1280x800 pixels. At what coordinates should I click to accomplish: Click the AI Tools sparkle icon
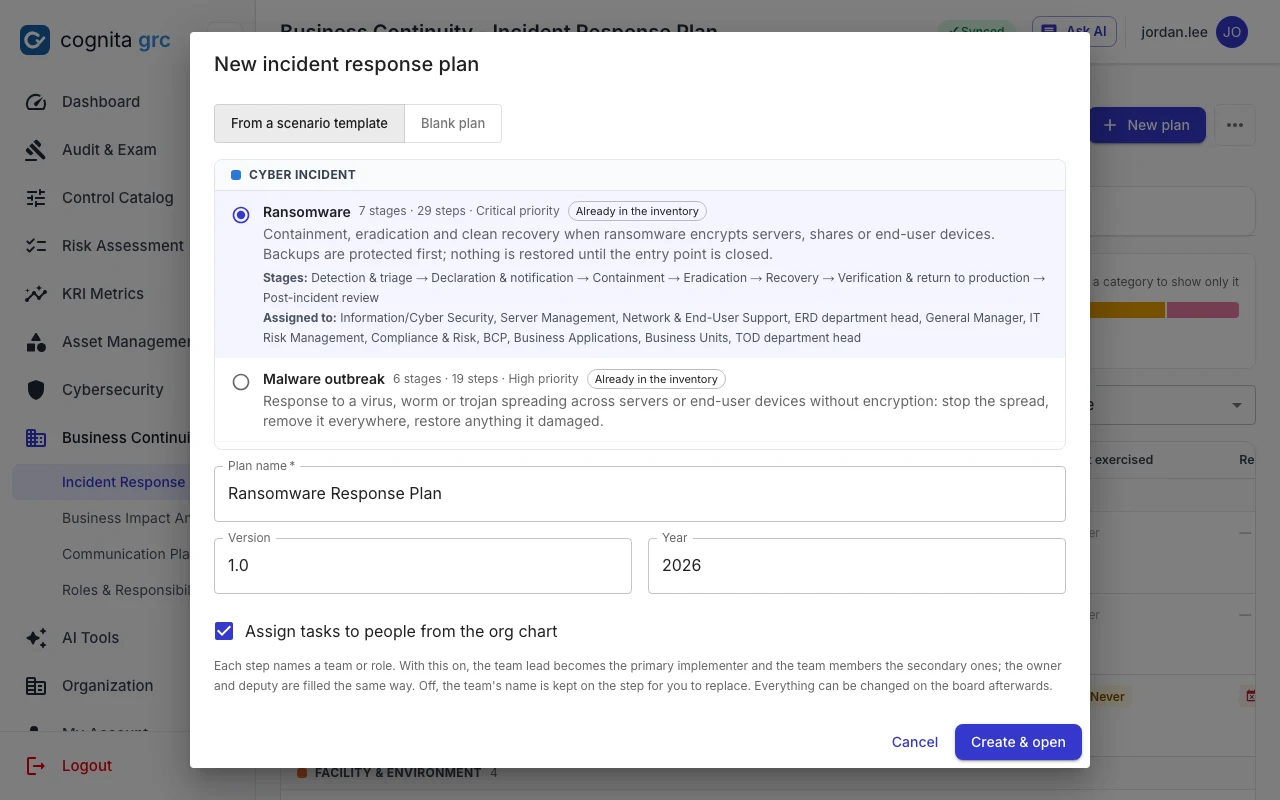(x=36, y=638)
